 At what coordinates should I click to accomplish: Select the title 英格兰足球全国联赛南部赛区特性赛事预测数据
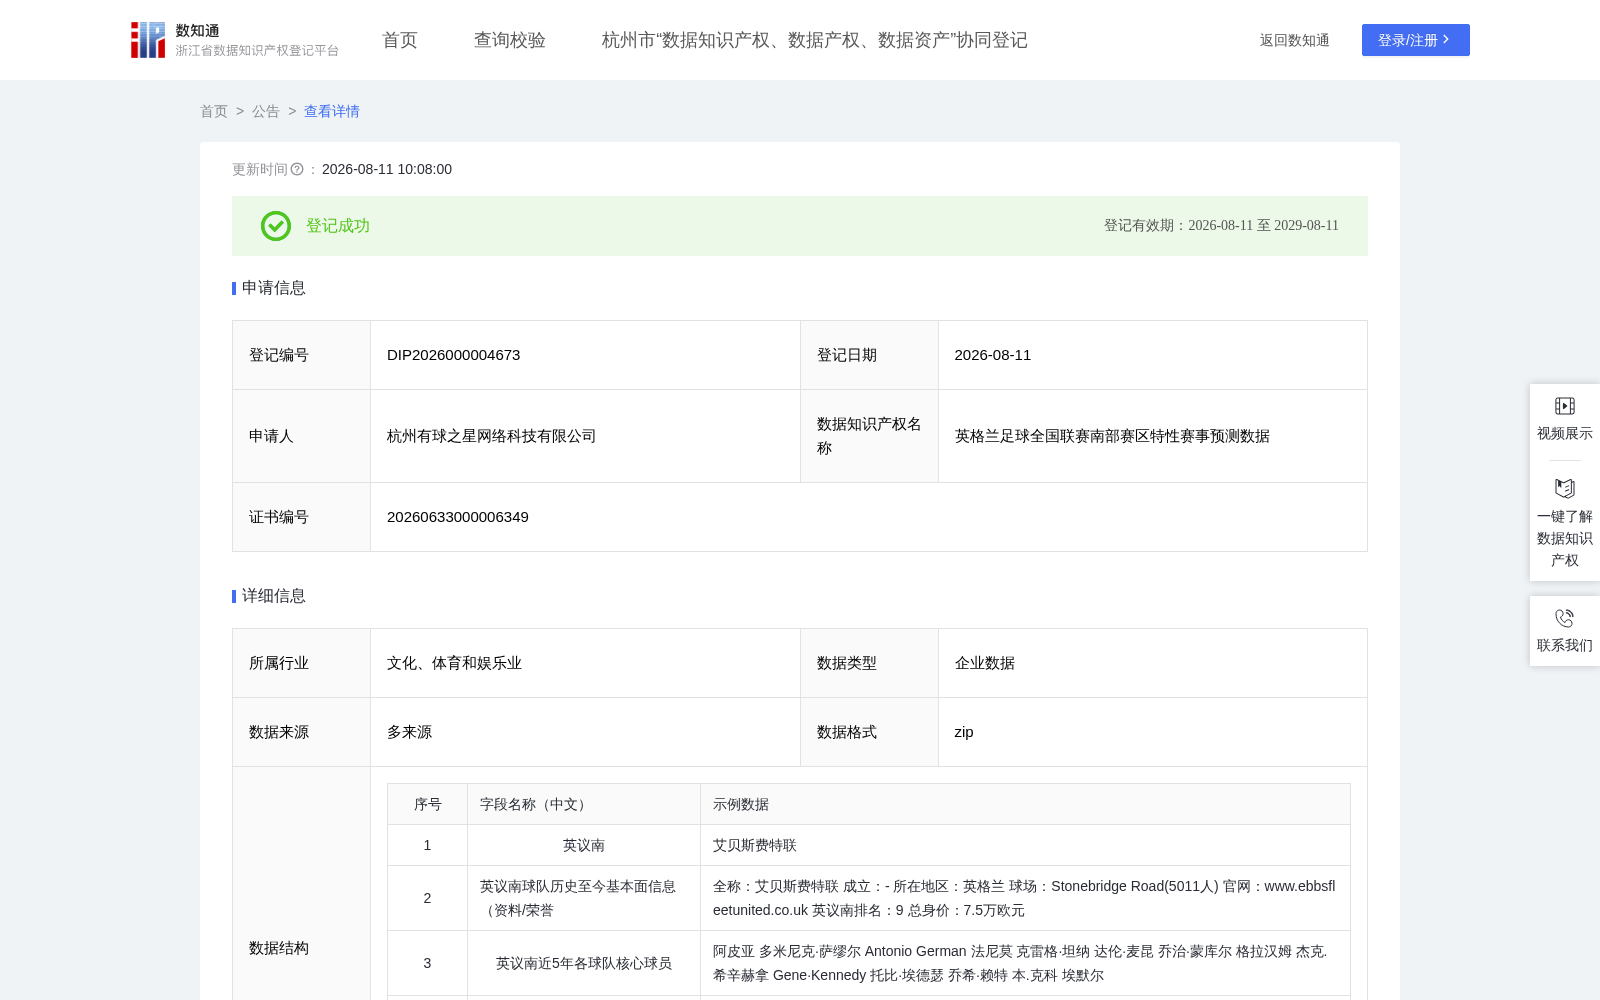coord(1112,436)
